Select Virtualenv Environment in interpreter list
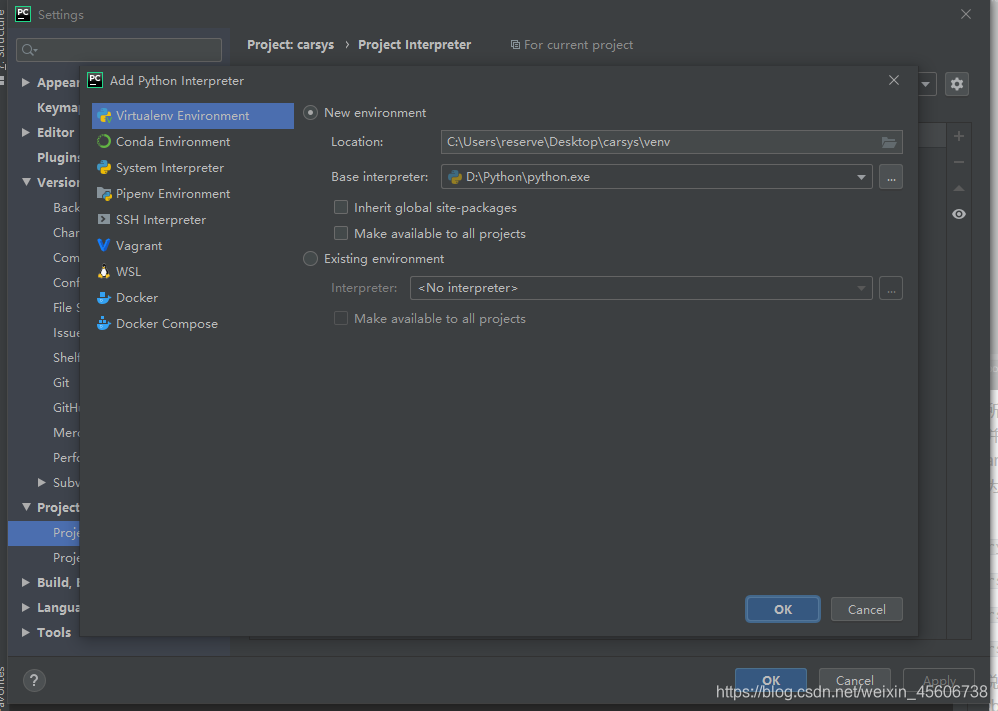The image size is (998, 711). point(193,116)
